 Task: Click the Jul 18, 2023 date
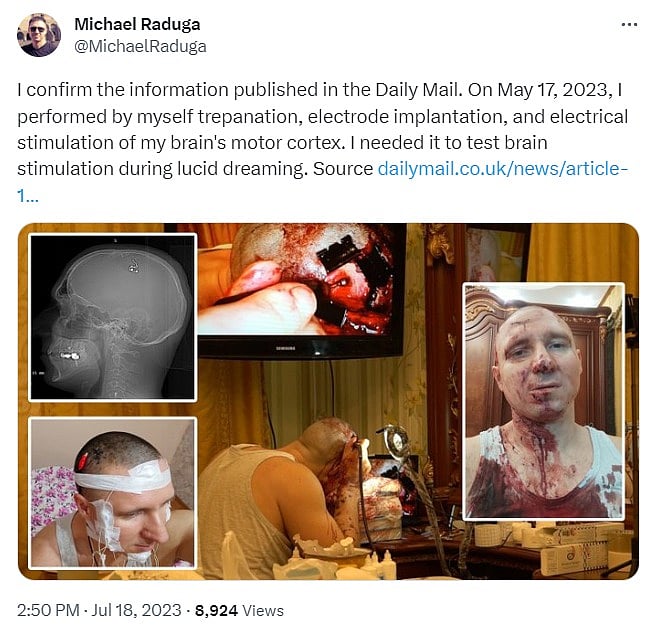tap(136, 610)
